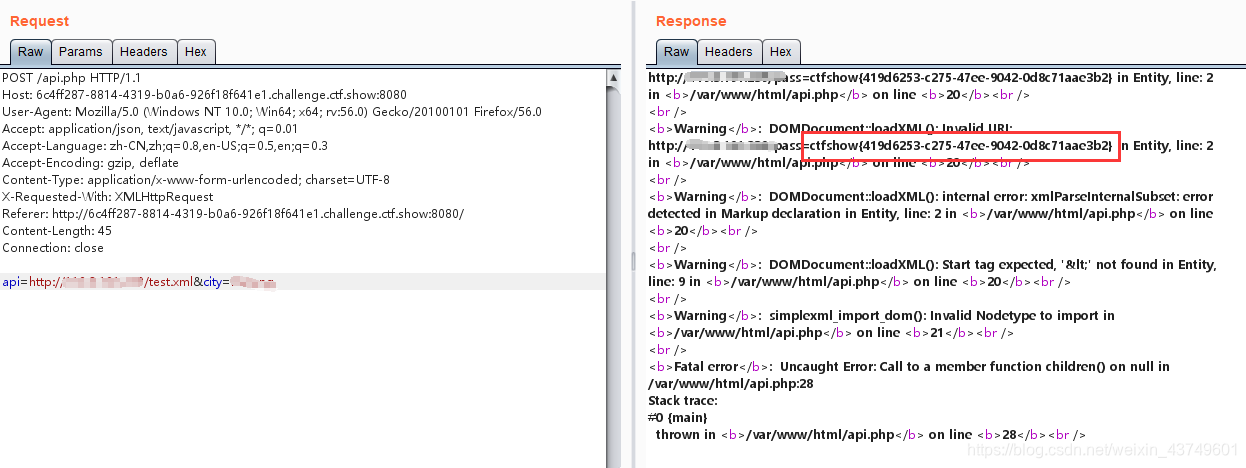1246x468 pixels.
Task: Click the Request panel heading
Action: (x=40, y=21)
